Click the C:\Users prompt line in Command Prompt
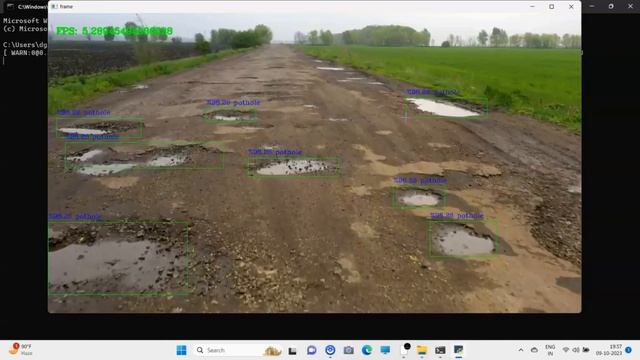640x360 pixels. pyautogui.click(x=25, y=44)
